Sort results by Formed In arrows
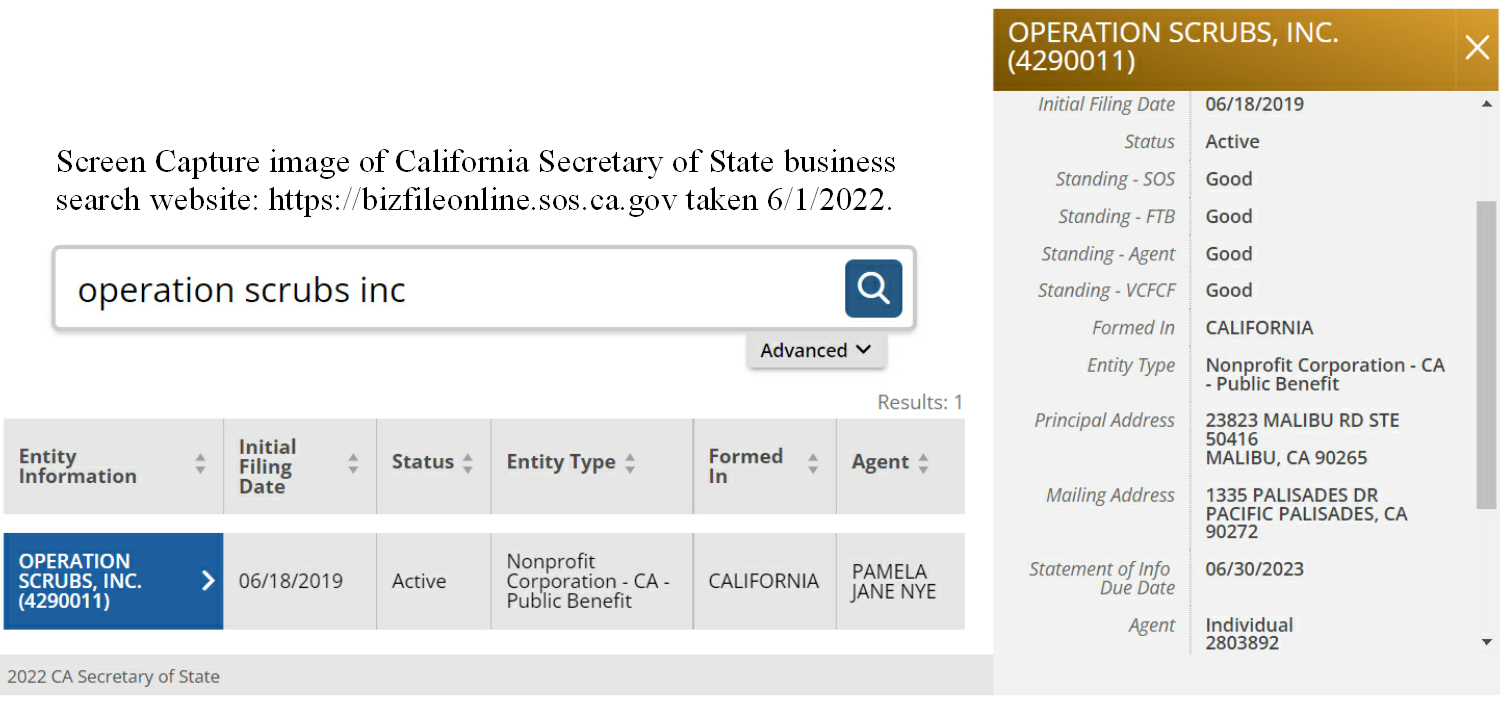Viewport: 1500px width, 704px height. (813, 463)
